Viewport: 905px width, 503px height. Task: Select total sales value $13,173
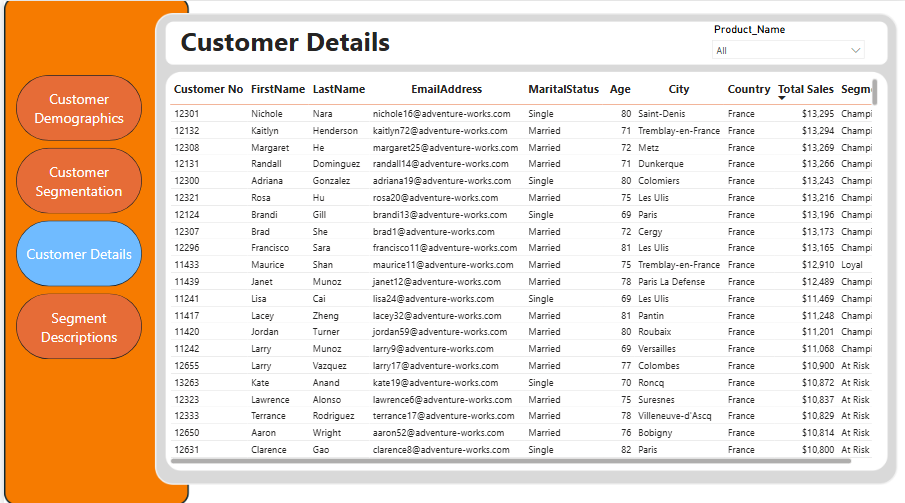coord(818,232)
